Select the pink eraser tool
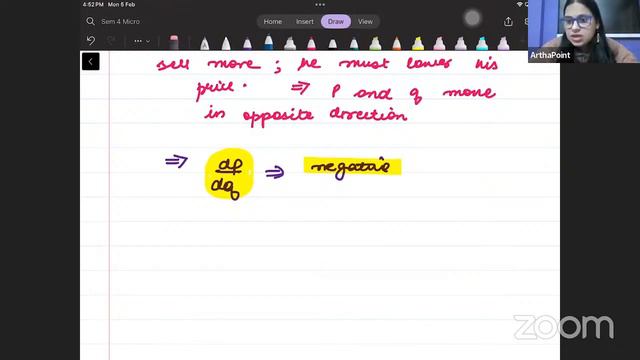Viewport: 640px width, 360px height. [174, 43]
